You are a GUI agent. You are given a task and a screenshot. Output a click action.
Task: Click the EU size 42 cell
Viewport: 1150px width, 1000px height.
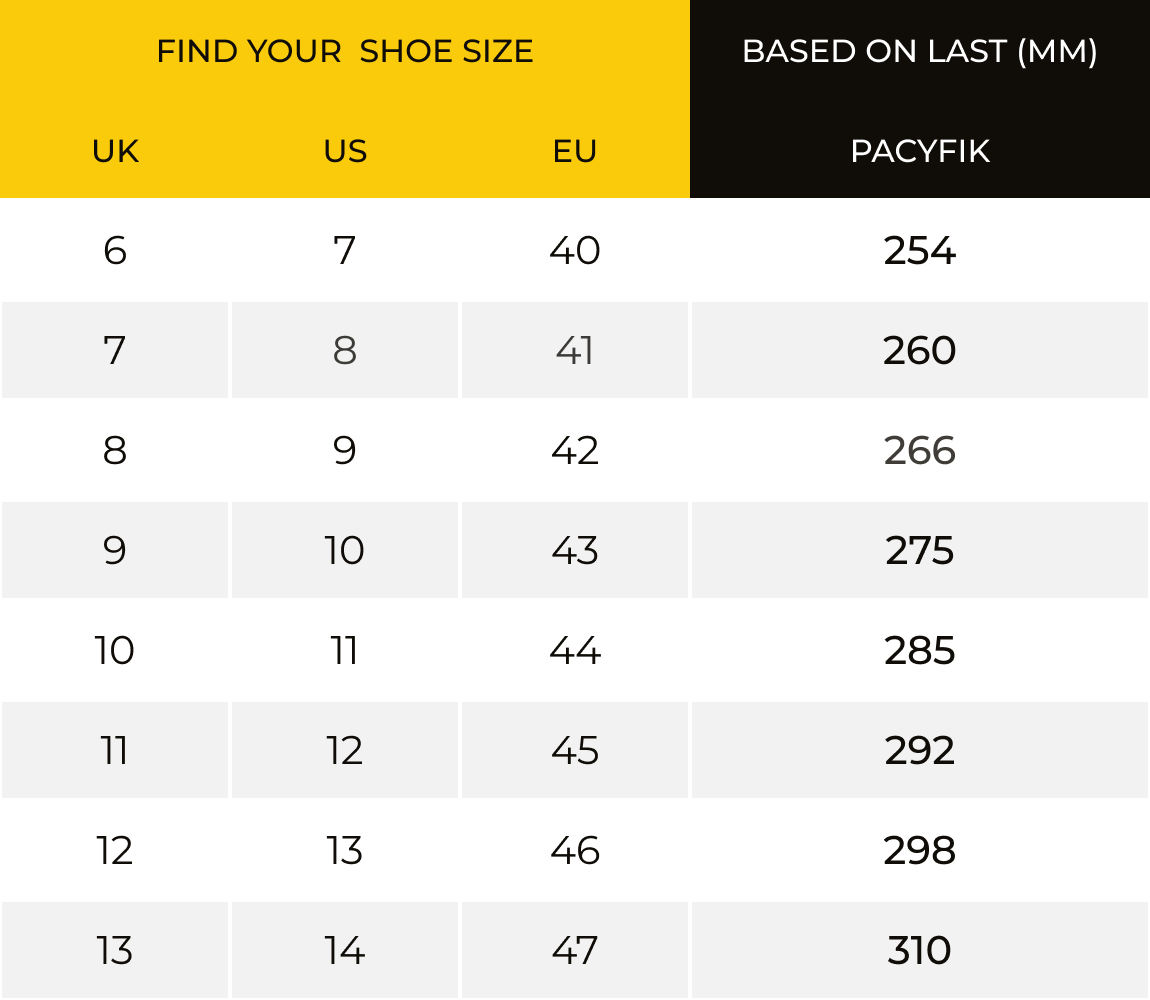point(575,450)
